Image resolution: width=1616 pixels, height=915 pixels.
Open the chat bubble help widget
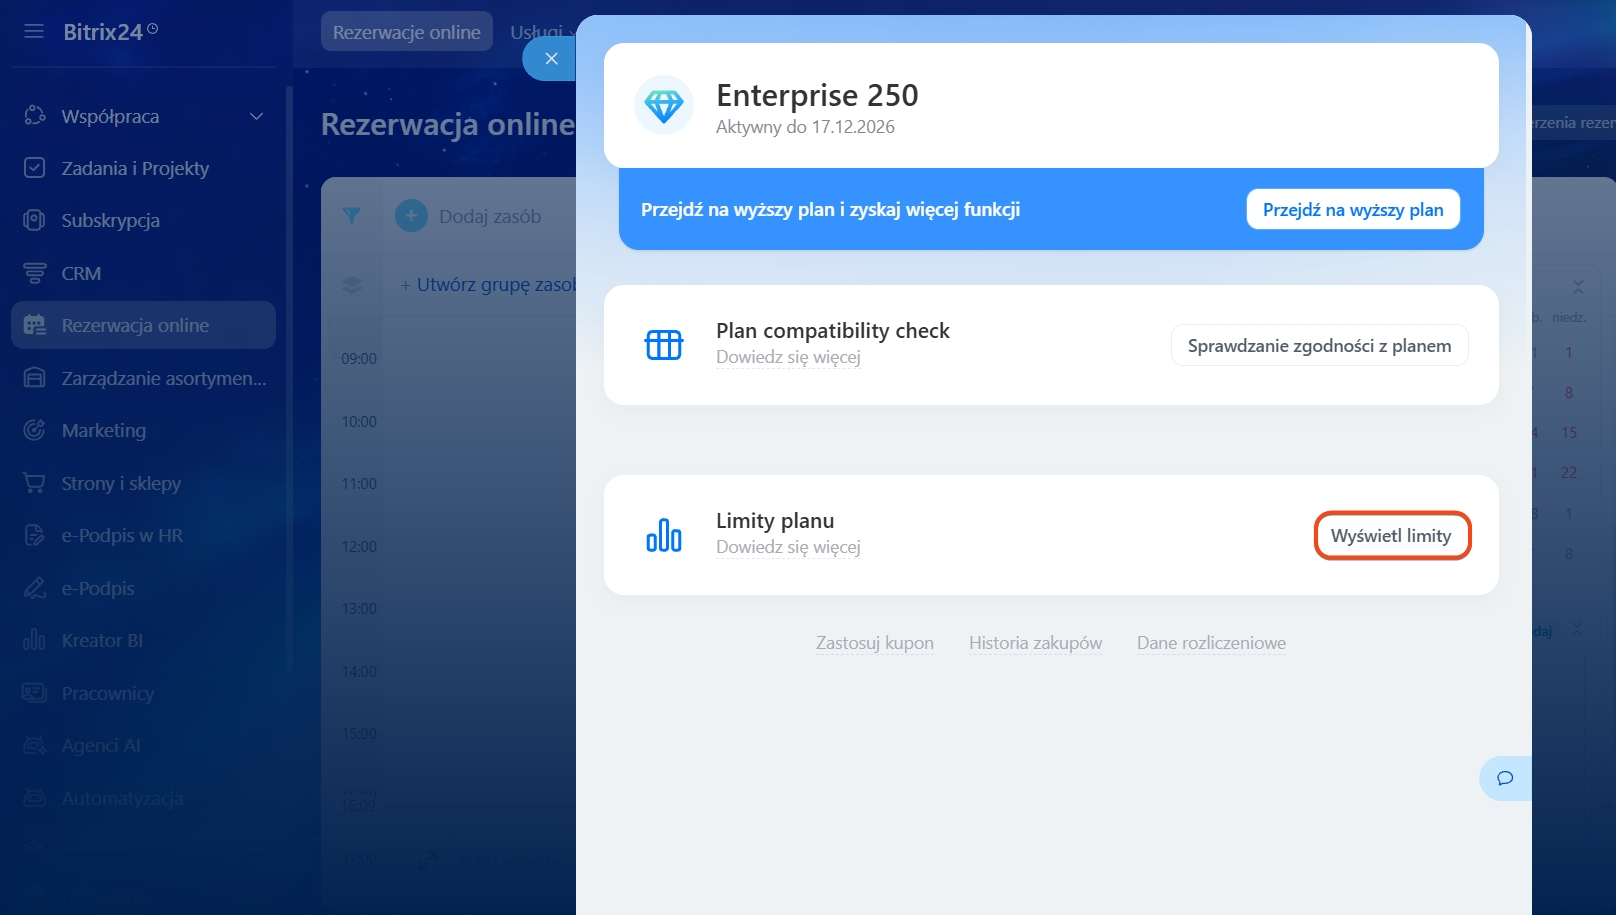[x=1504, y=778]
